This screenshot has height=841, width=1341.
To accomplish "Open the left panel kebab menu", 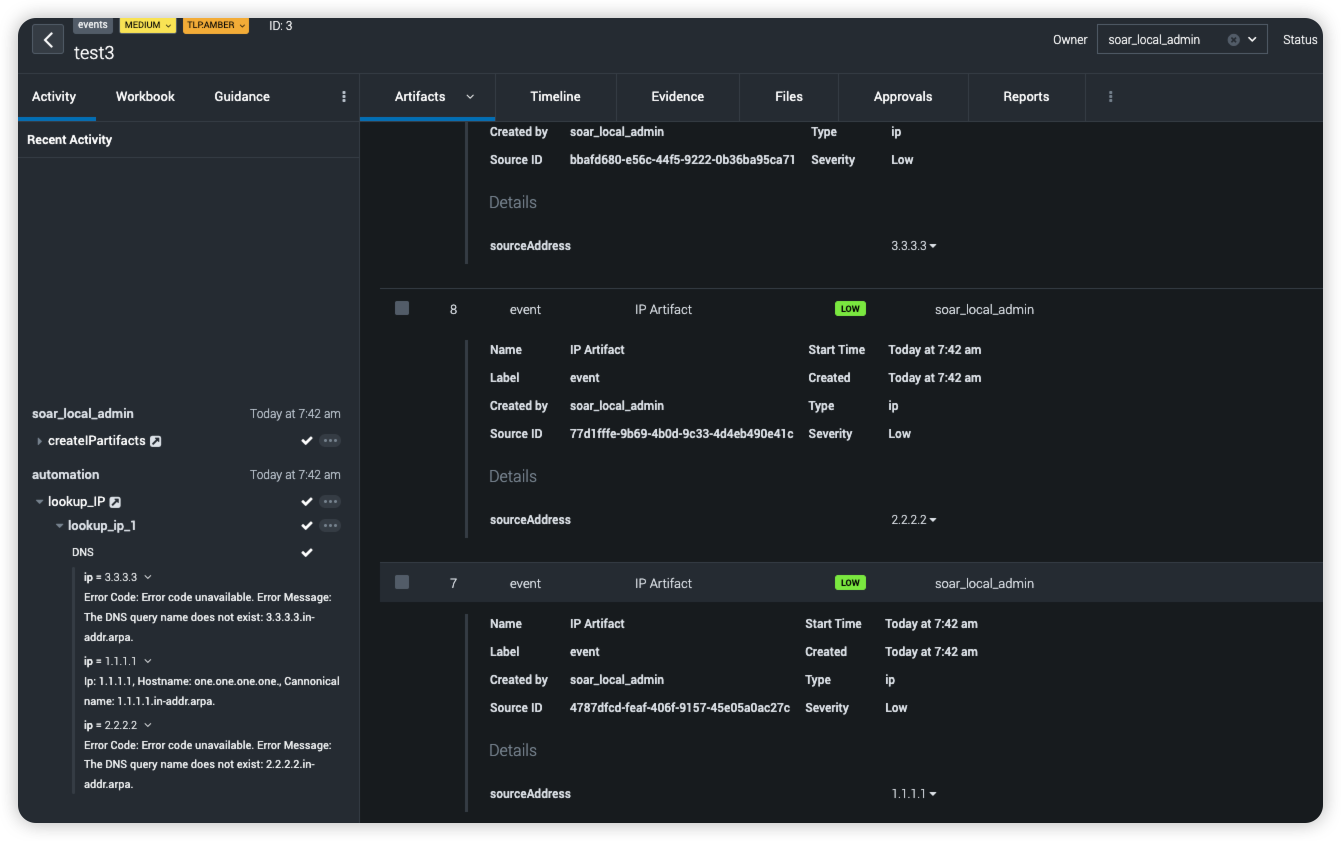I will pos(344,97).
